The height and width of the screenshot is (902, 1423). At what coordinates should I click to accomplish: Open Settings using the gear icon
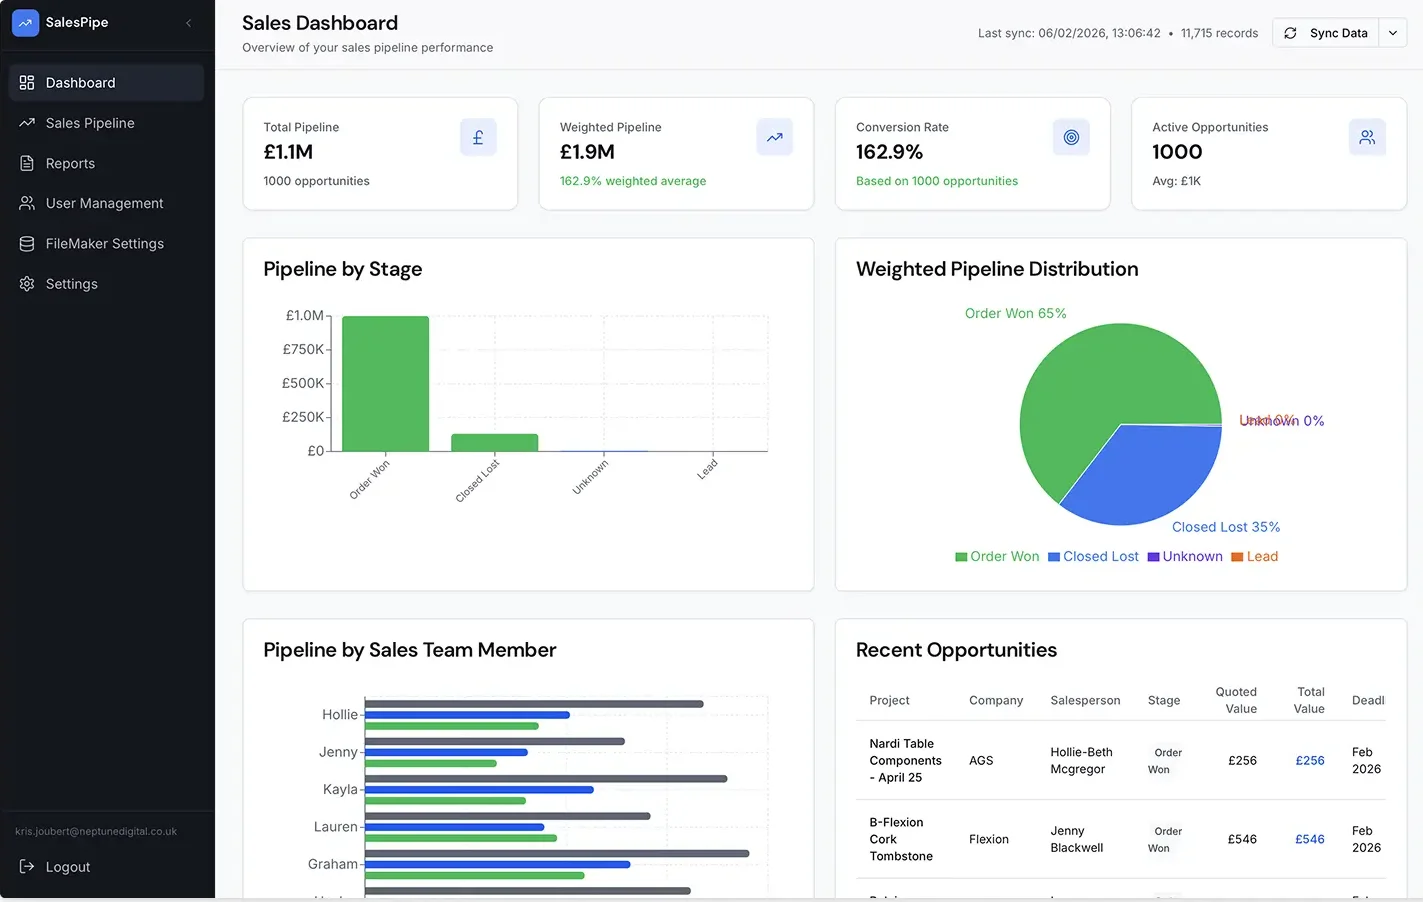click(27, 284)
